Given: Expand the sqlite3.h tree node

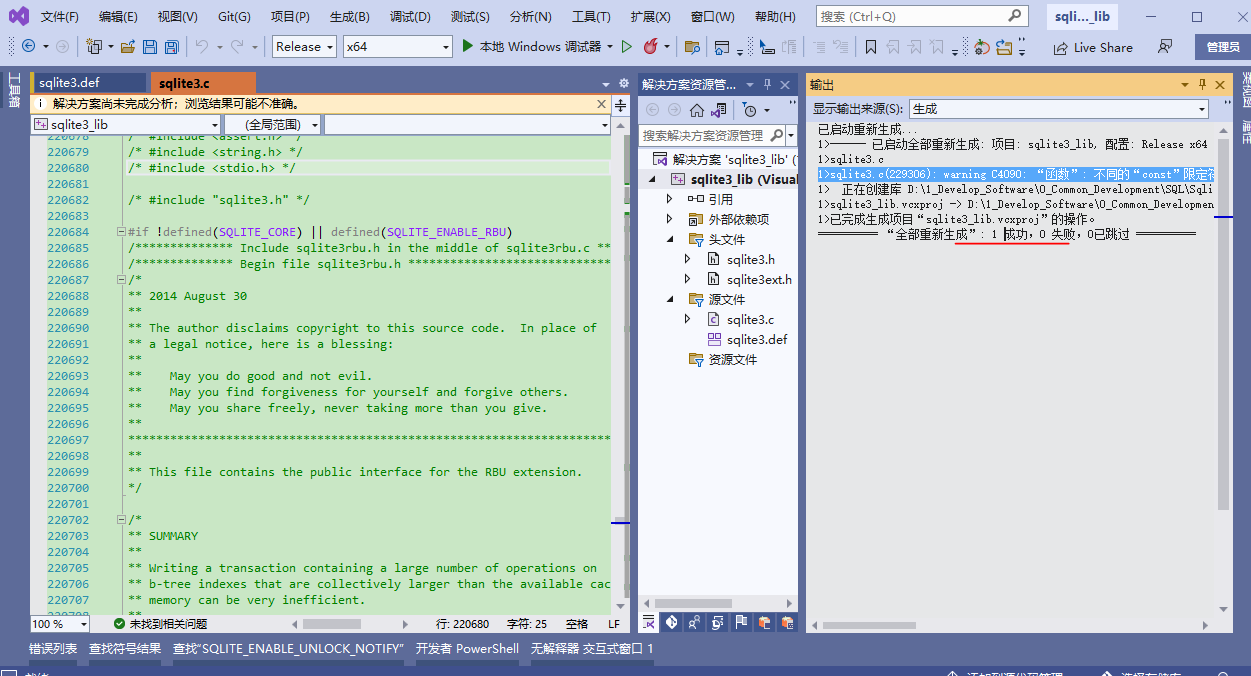Looking at the screenshot, I should [687, 259].
